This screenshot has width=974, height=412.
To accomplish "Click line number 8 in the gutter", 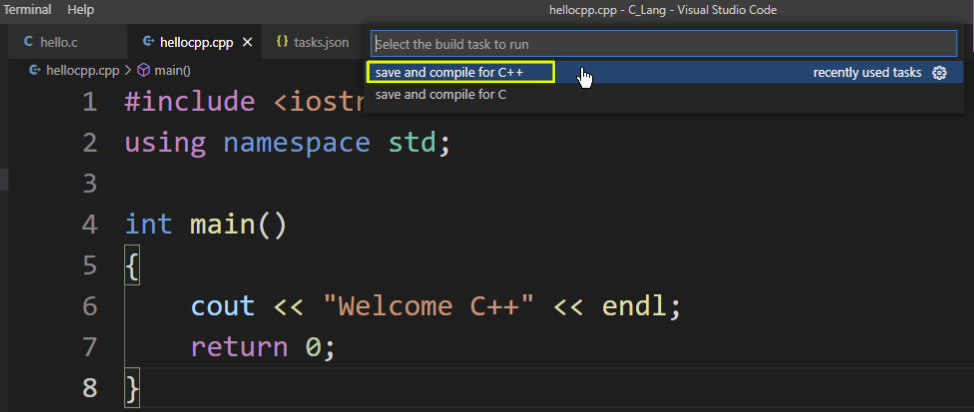I will 90,388.
